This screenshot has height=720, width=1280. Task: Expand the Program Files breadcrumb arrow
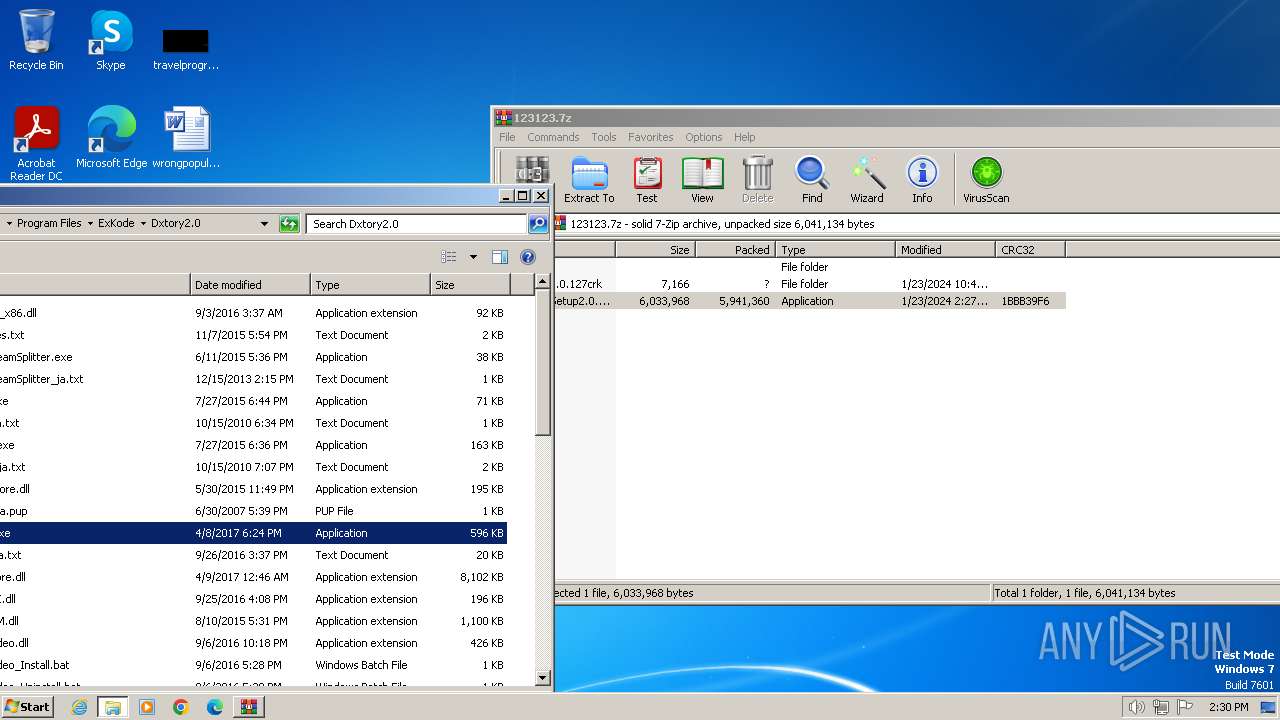[x=90, y=224]
